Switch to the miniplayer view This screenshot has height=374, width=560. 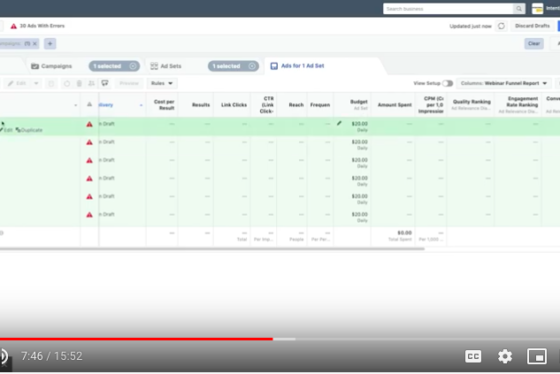(x=537, y=356)
